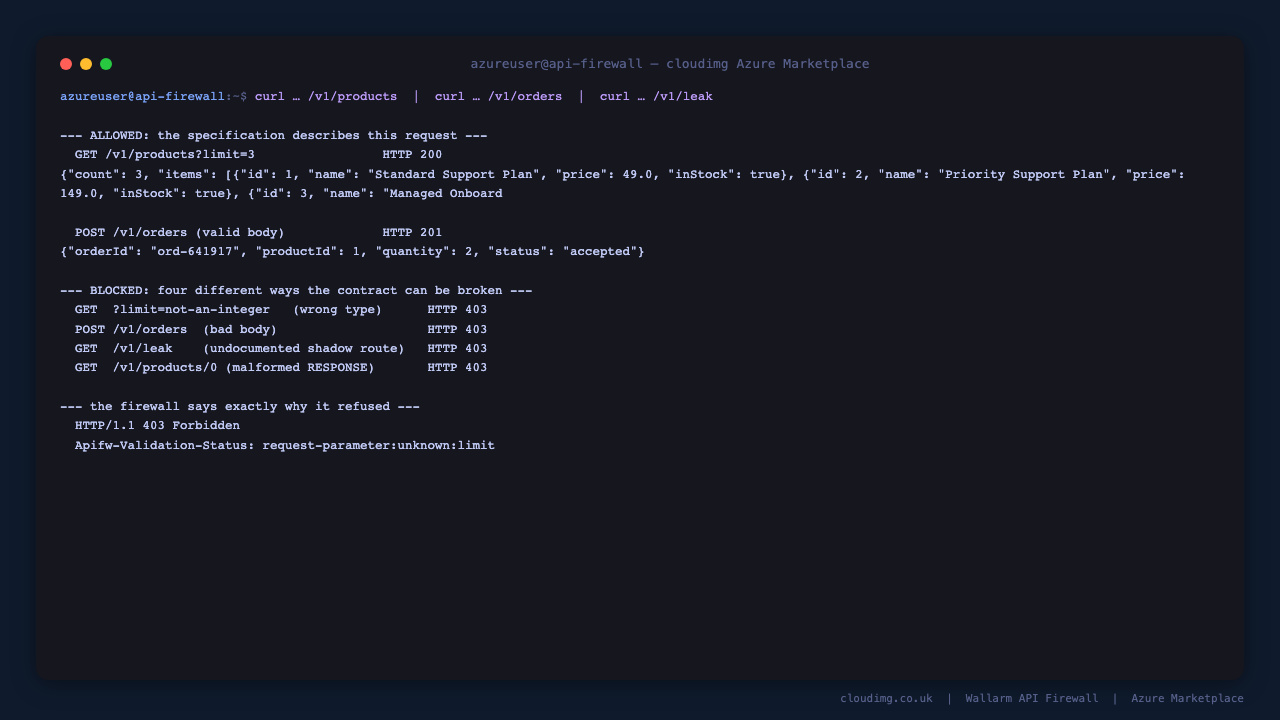This screenshot has height=720, width=1280.
Task: Click the 'HTTP 201' status text
Action: pos(412,233)
